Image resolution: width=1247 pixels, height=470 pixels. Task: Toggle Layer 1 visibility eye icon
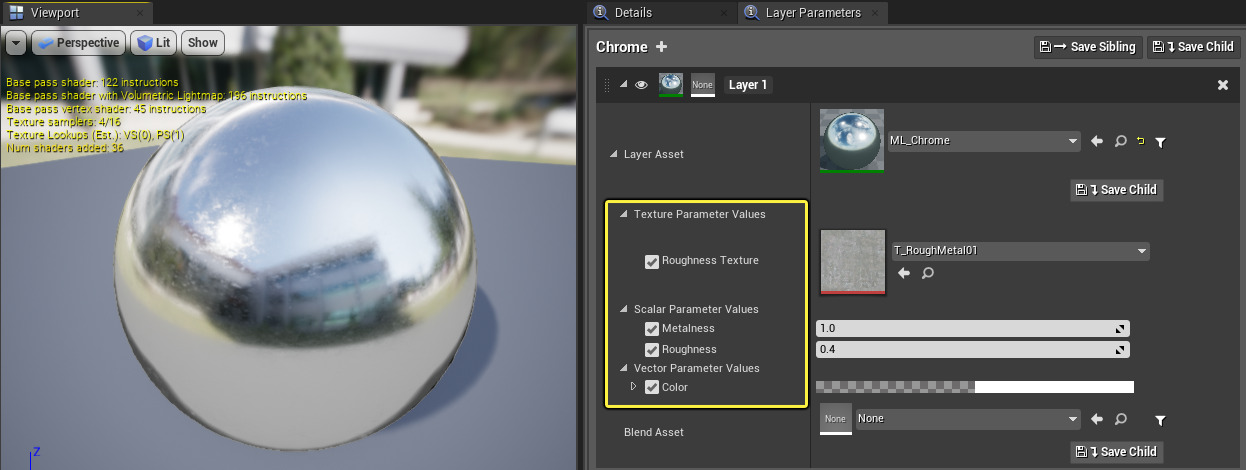(642, 86)
